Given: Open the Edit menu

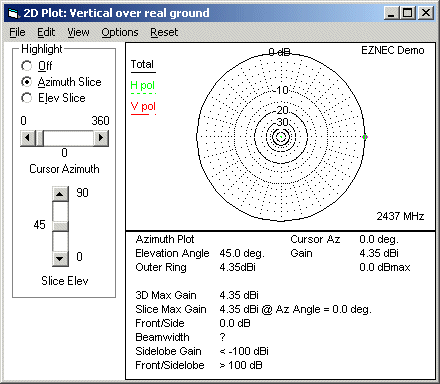Looking at the screenshot, I should (x=46, y=32).
